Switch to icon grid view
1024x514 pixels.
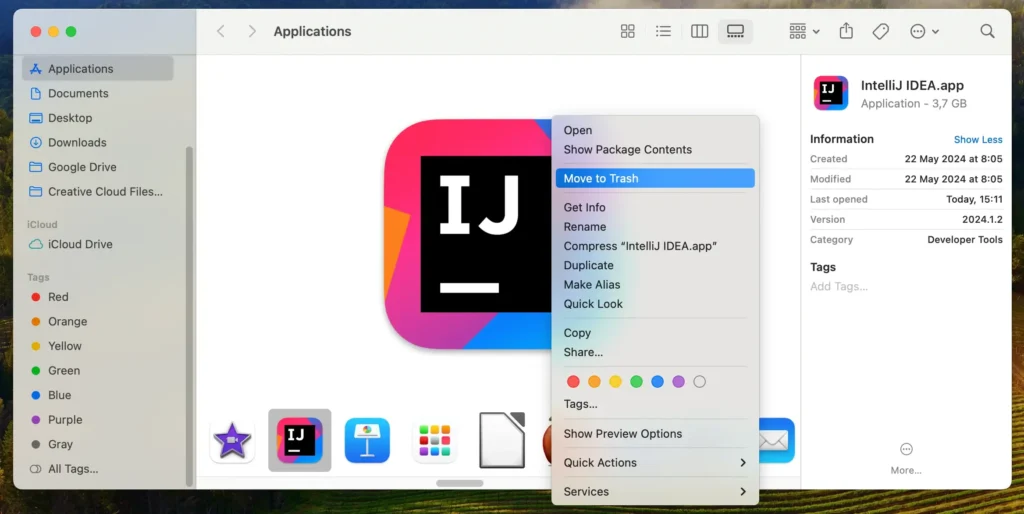pos(628,31)
